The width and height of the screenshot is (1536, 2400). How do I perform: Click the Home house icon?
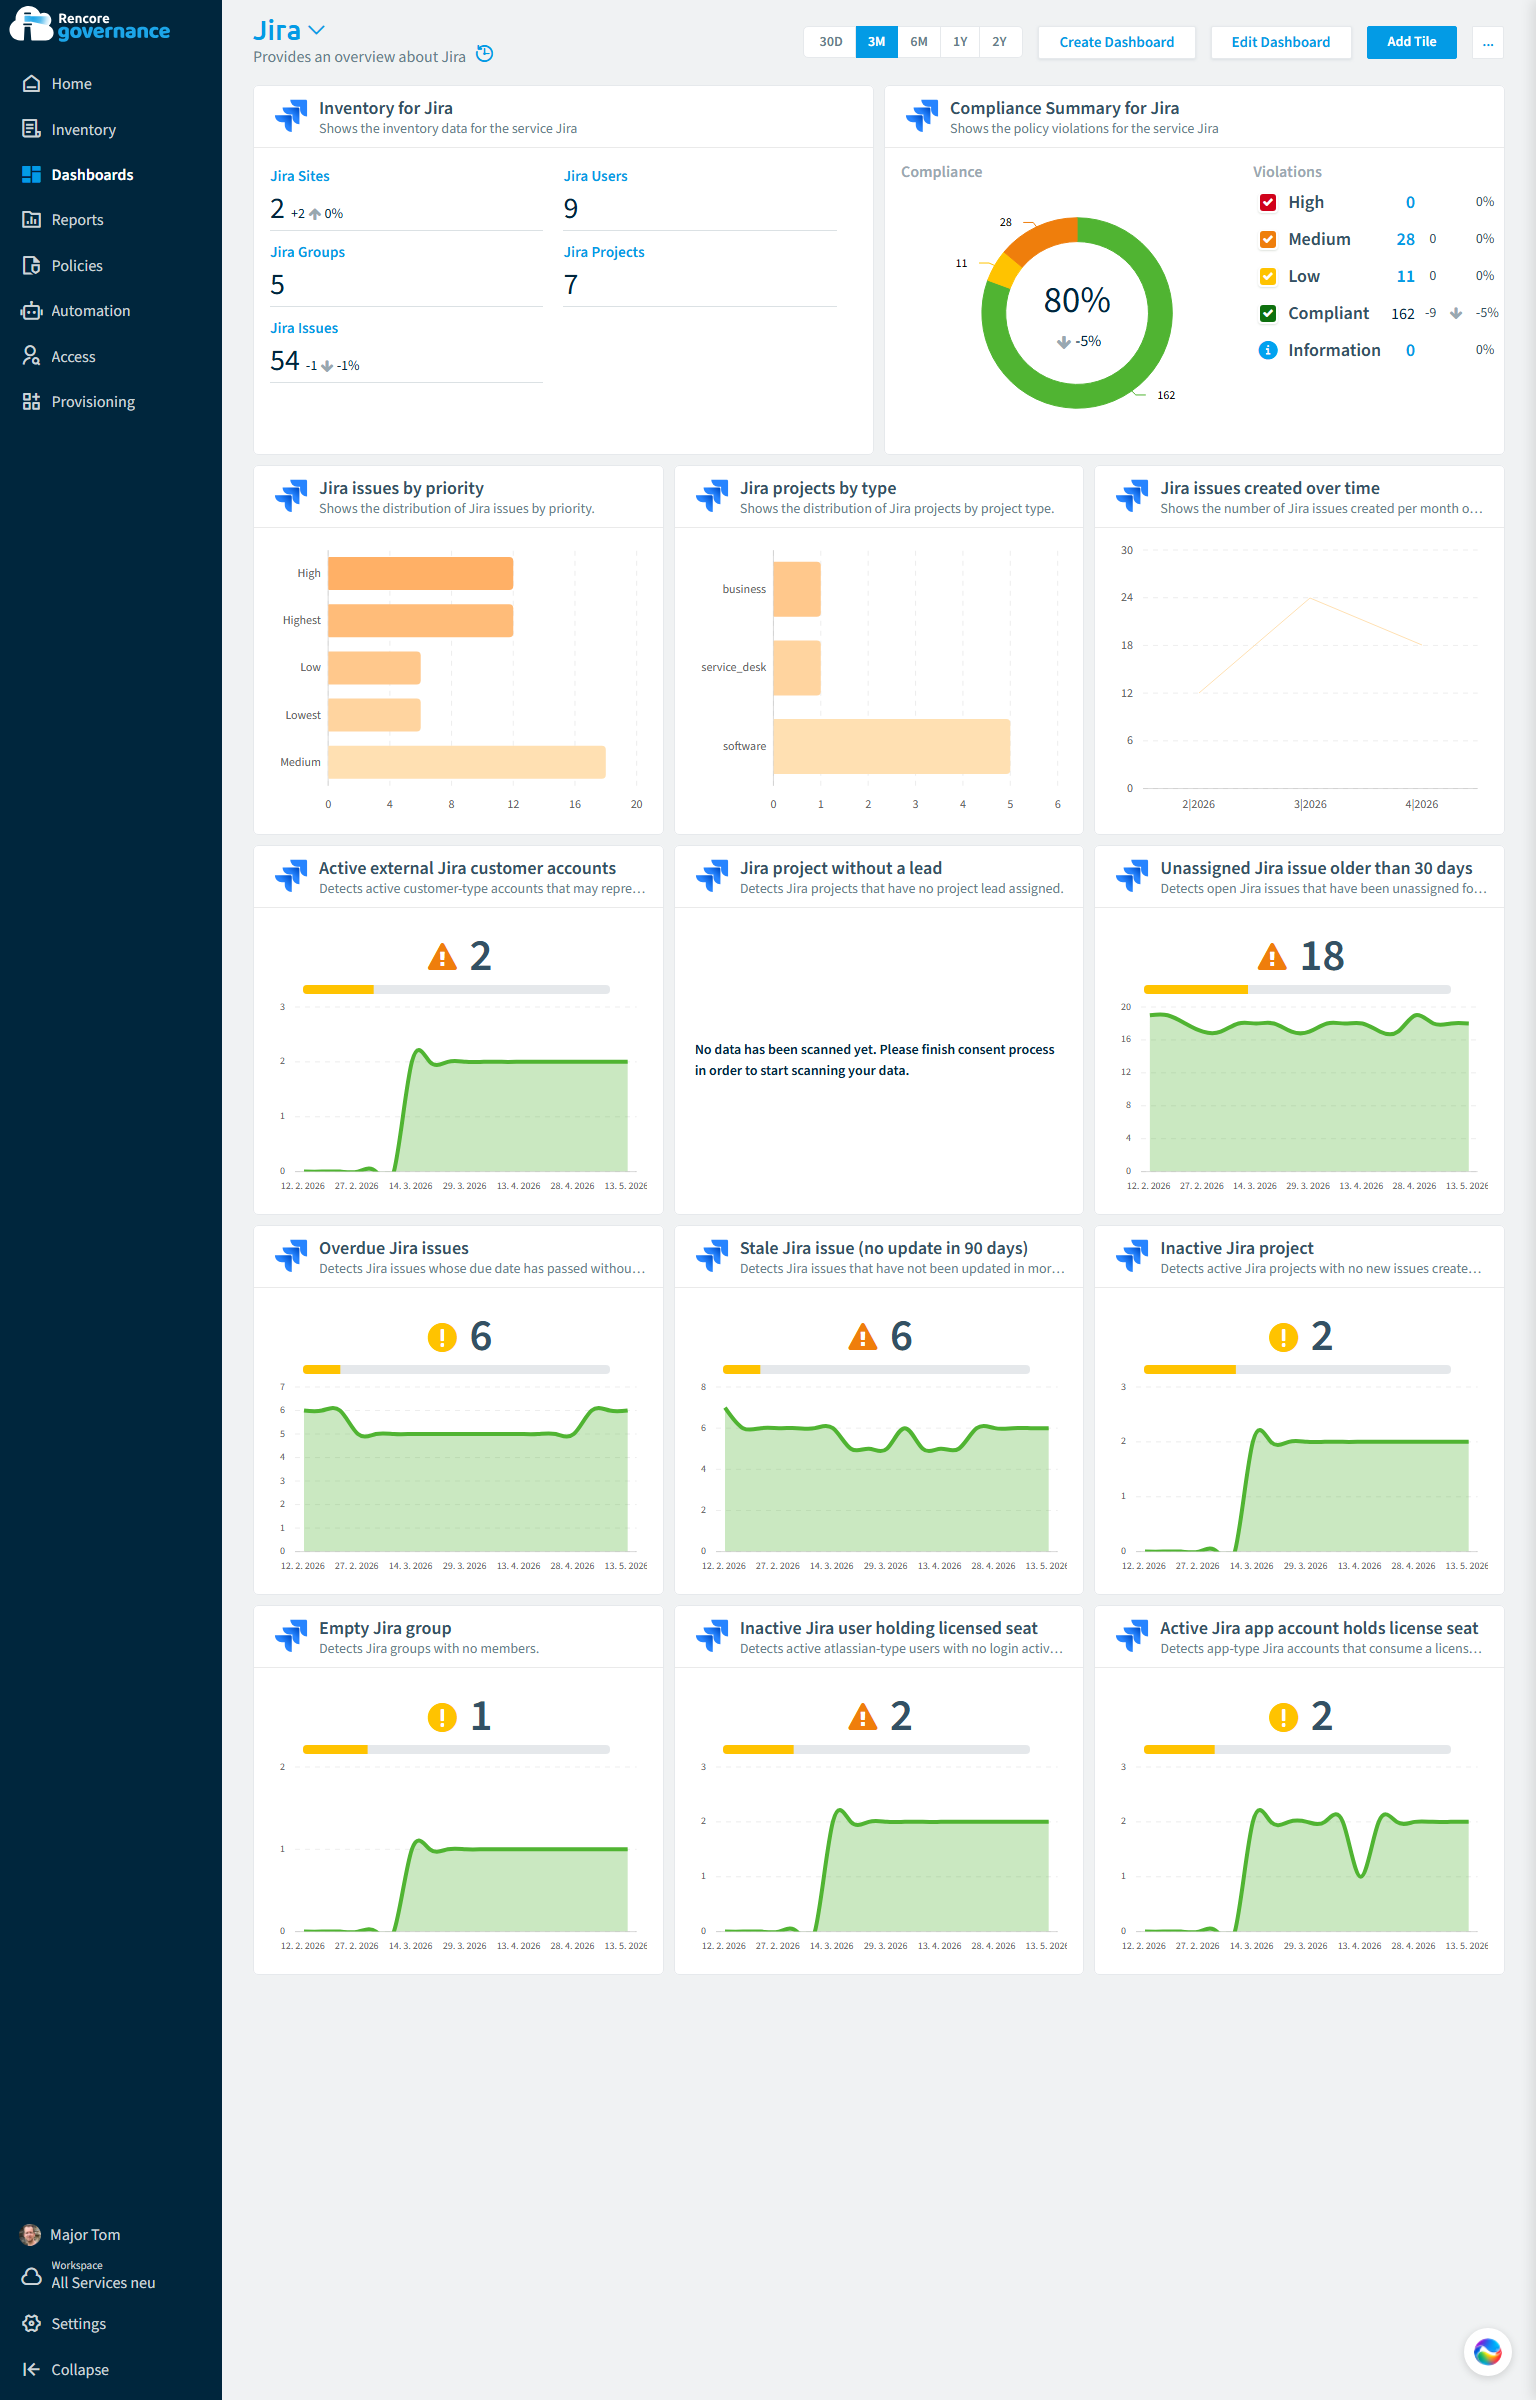click(31, 84)
